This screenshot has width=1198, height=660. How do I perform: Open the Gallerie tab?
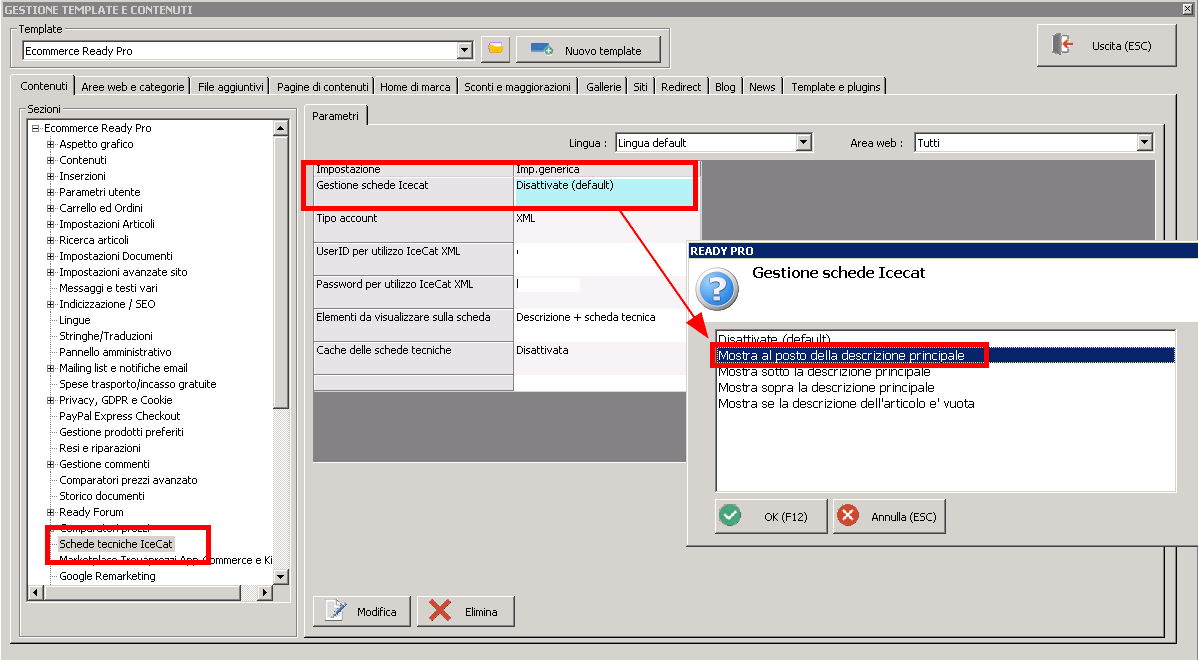point(604,87)
